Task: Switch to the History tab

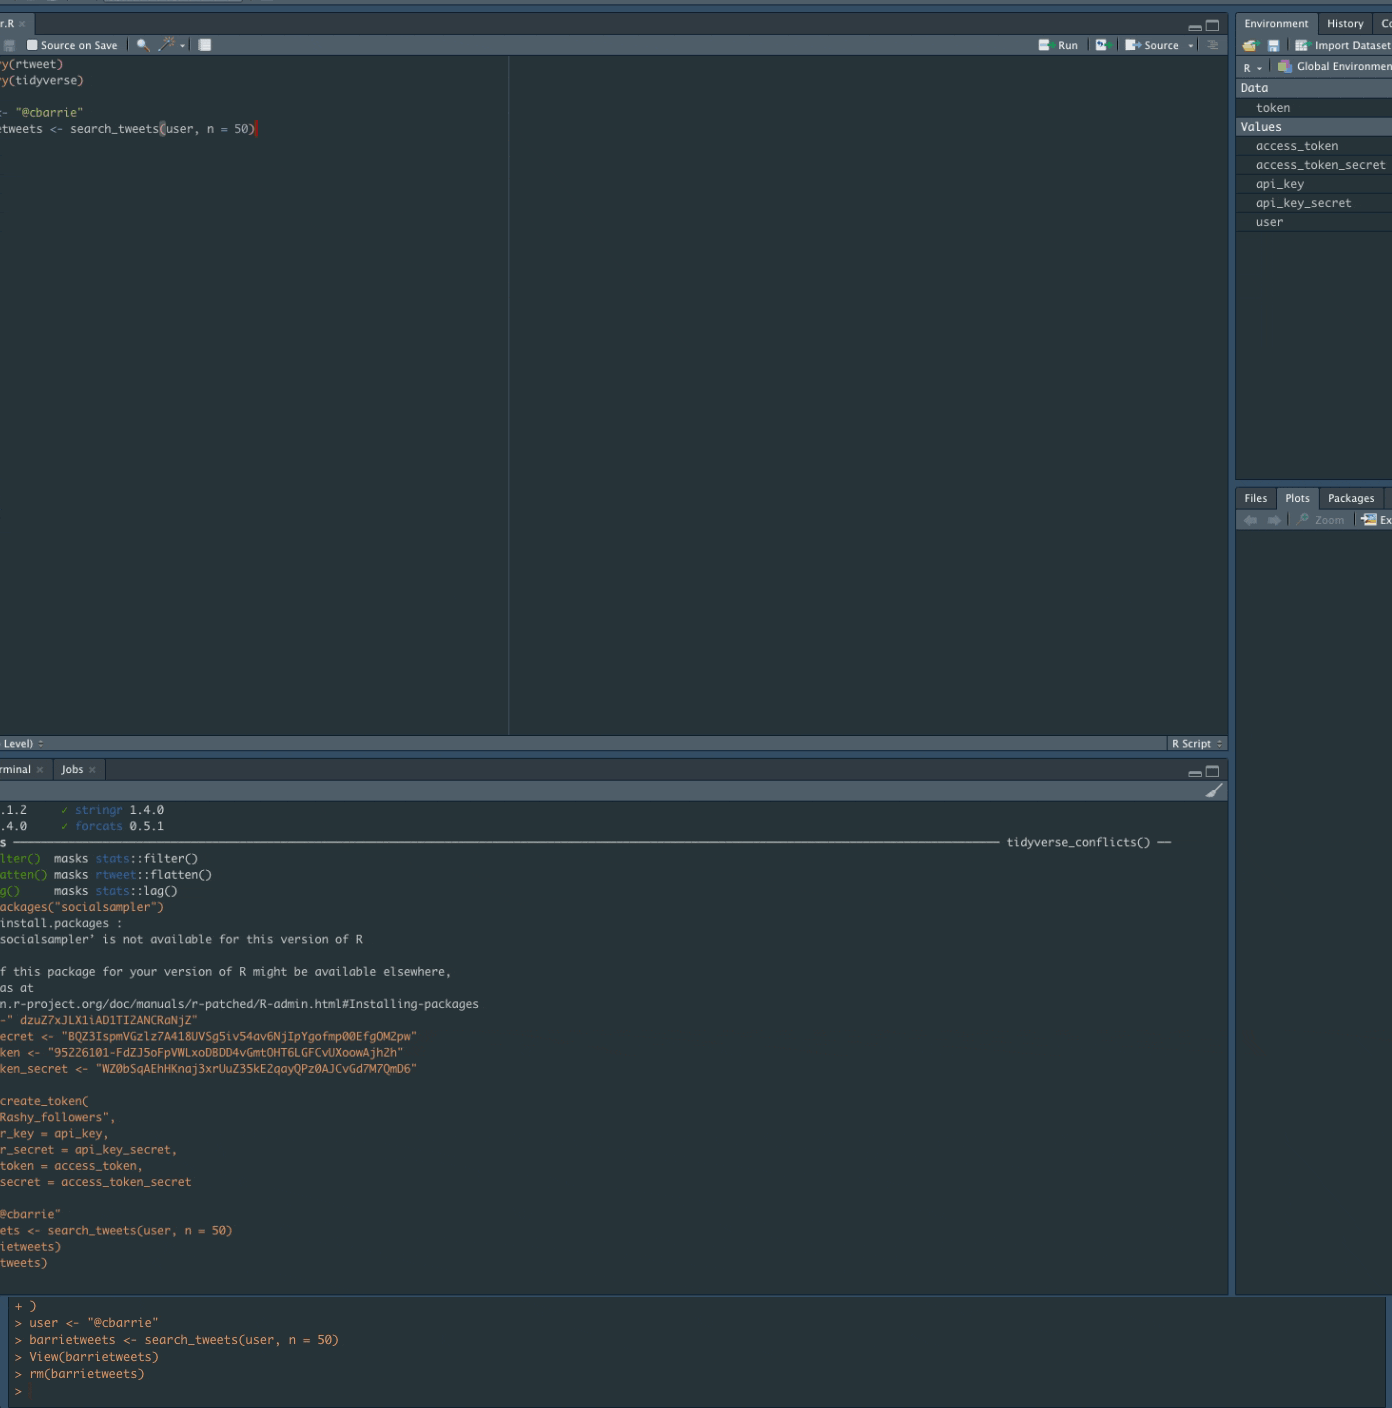Action: (1344, 24)
